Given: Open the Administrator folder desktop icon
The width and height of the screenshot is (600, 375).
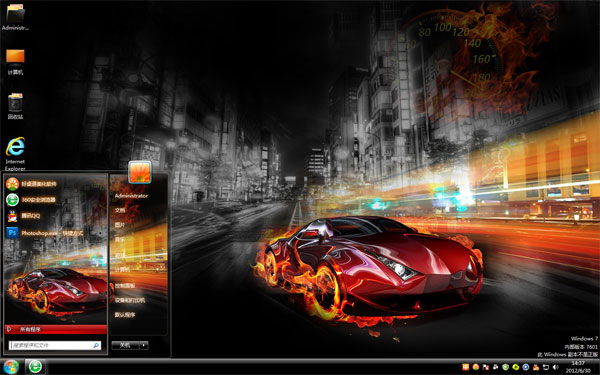Looking at the screenshot, I should 15,18.
